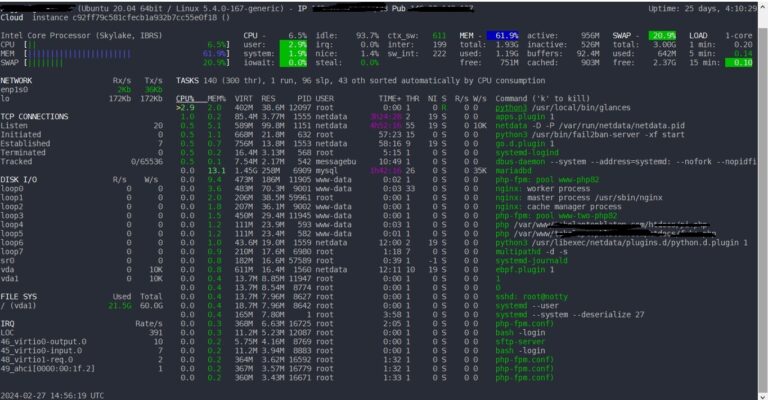Select the 46_virtio0-output.0 IRQ row
The height and width of the screenshot is (400, 768).
[x=81, y=342]
